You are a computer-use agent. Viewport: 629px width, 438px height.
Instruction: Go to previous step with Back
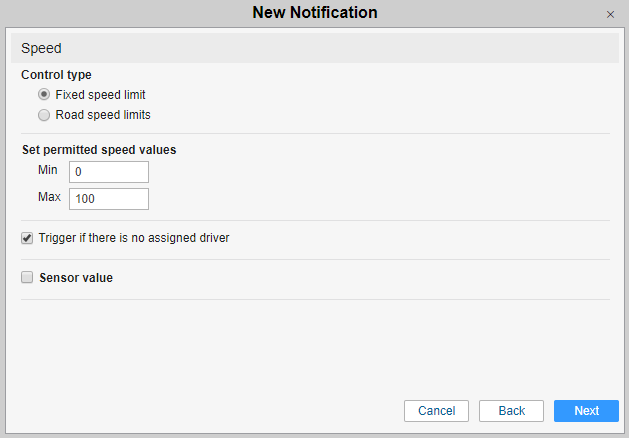[511, 411]
